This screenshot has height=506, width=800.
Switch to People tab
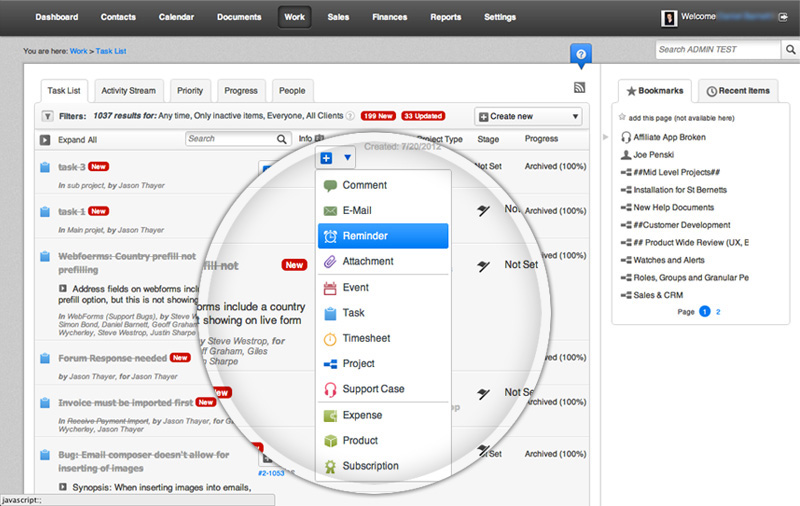pos(292,91)
